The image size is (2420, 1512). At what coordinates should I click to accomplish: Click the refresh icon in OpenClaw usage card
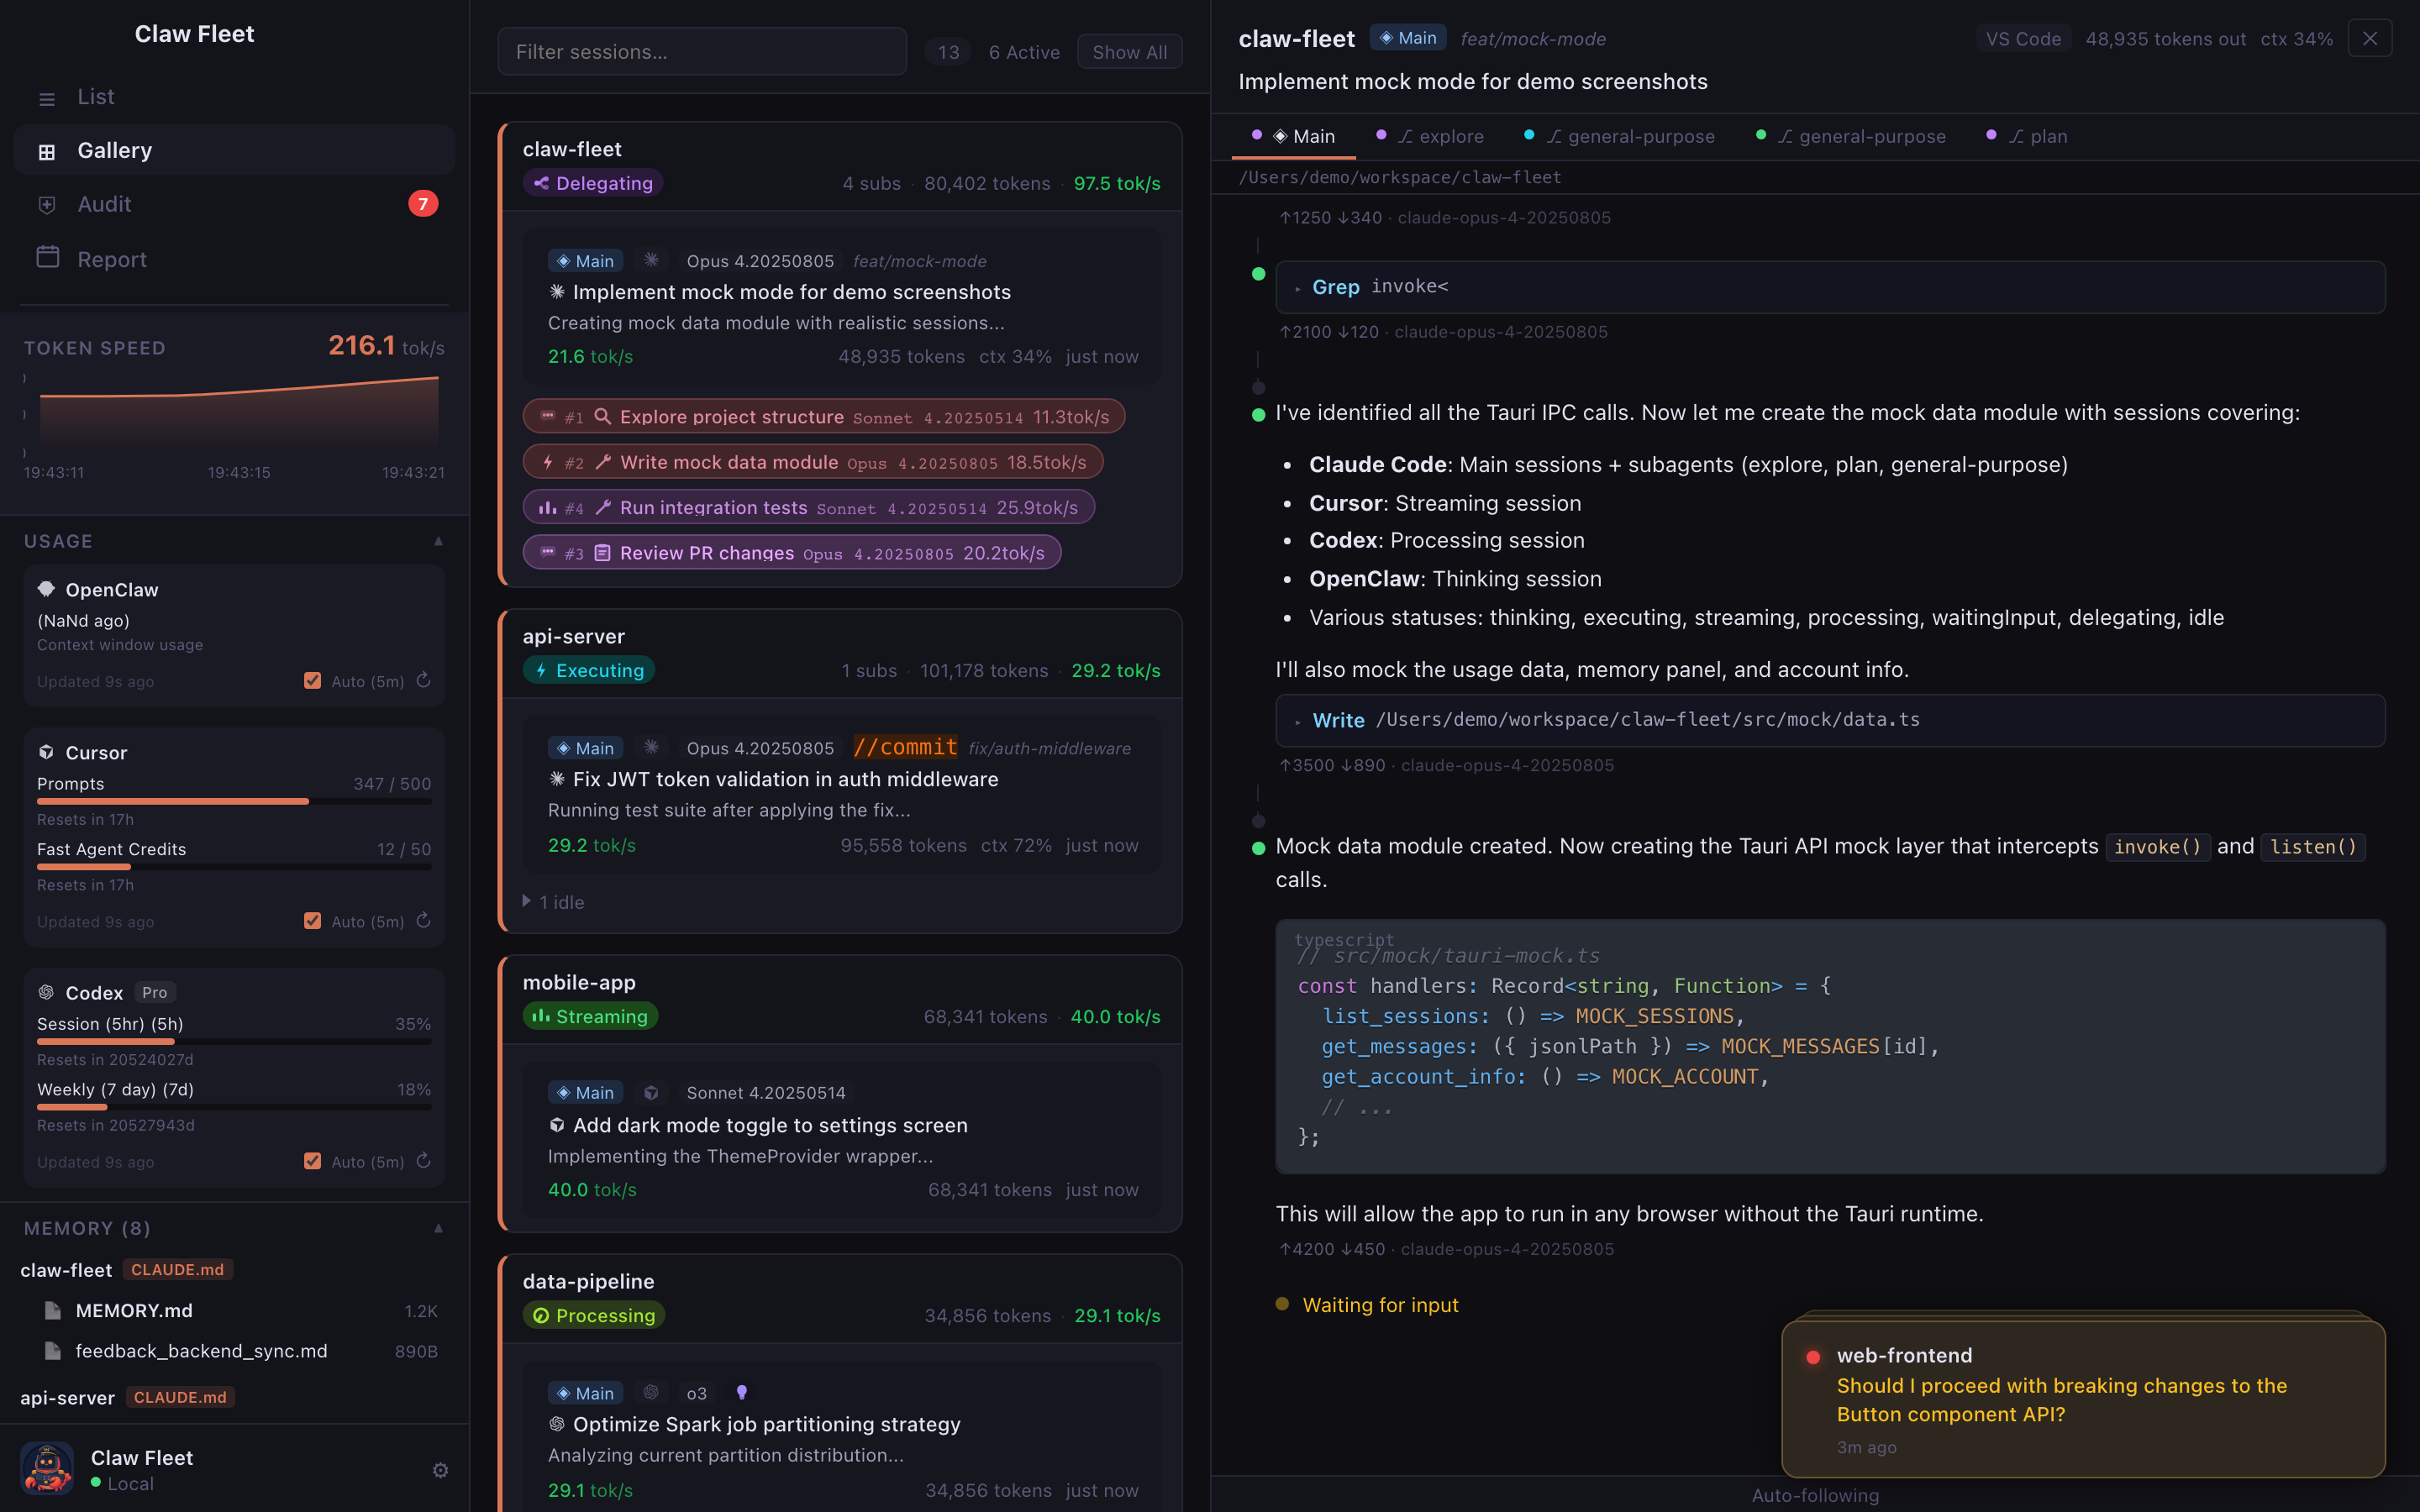(x=424, y=680)
